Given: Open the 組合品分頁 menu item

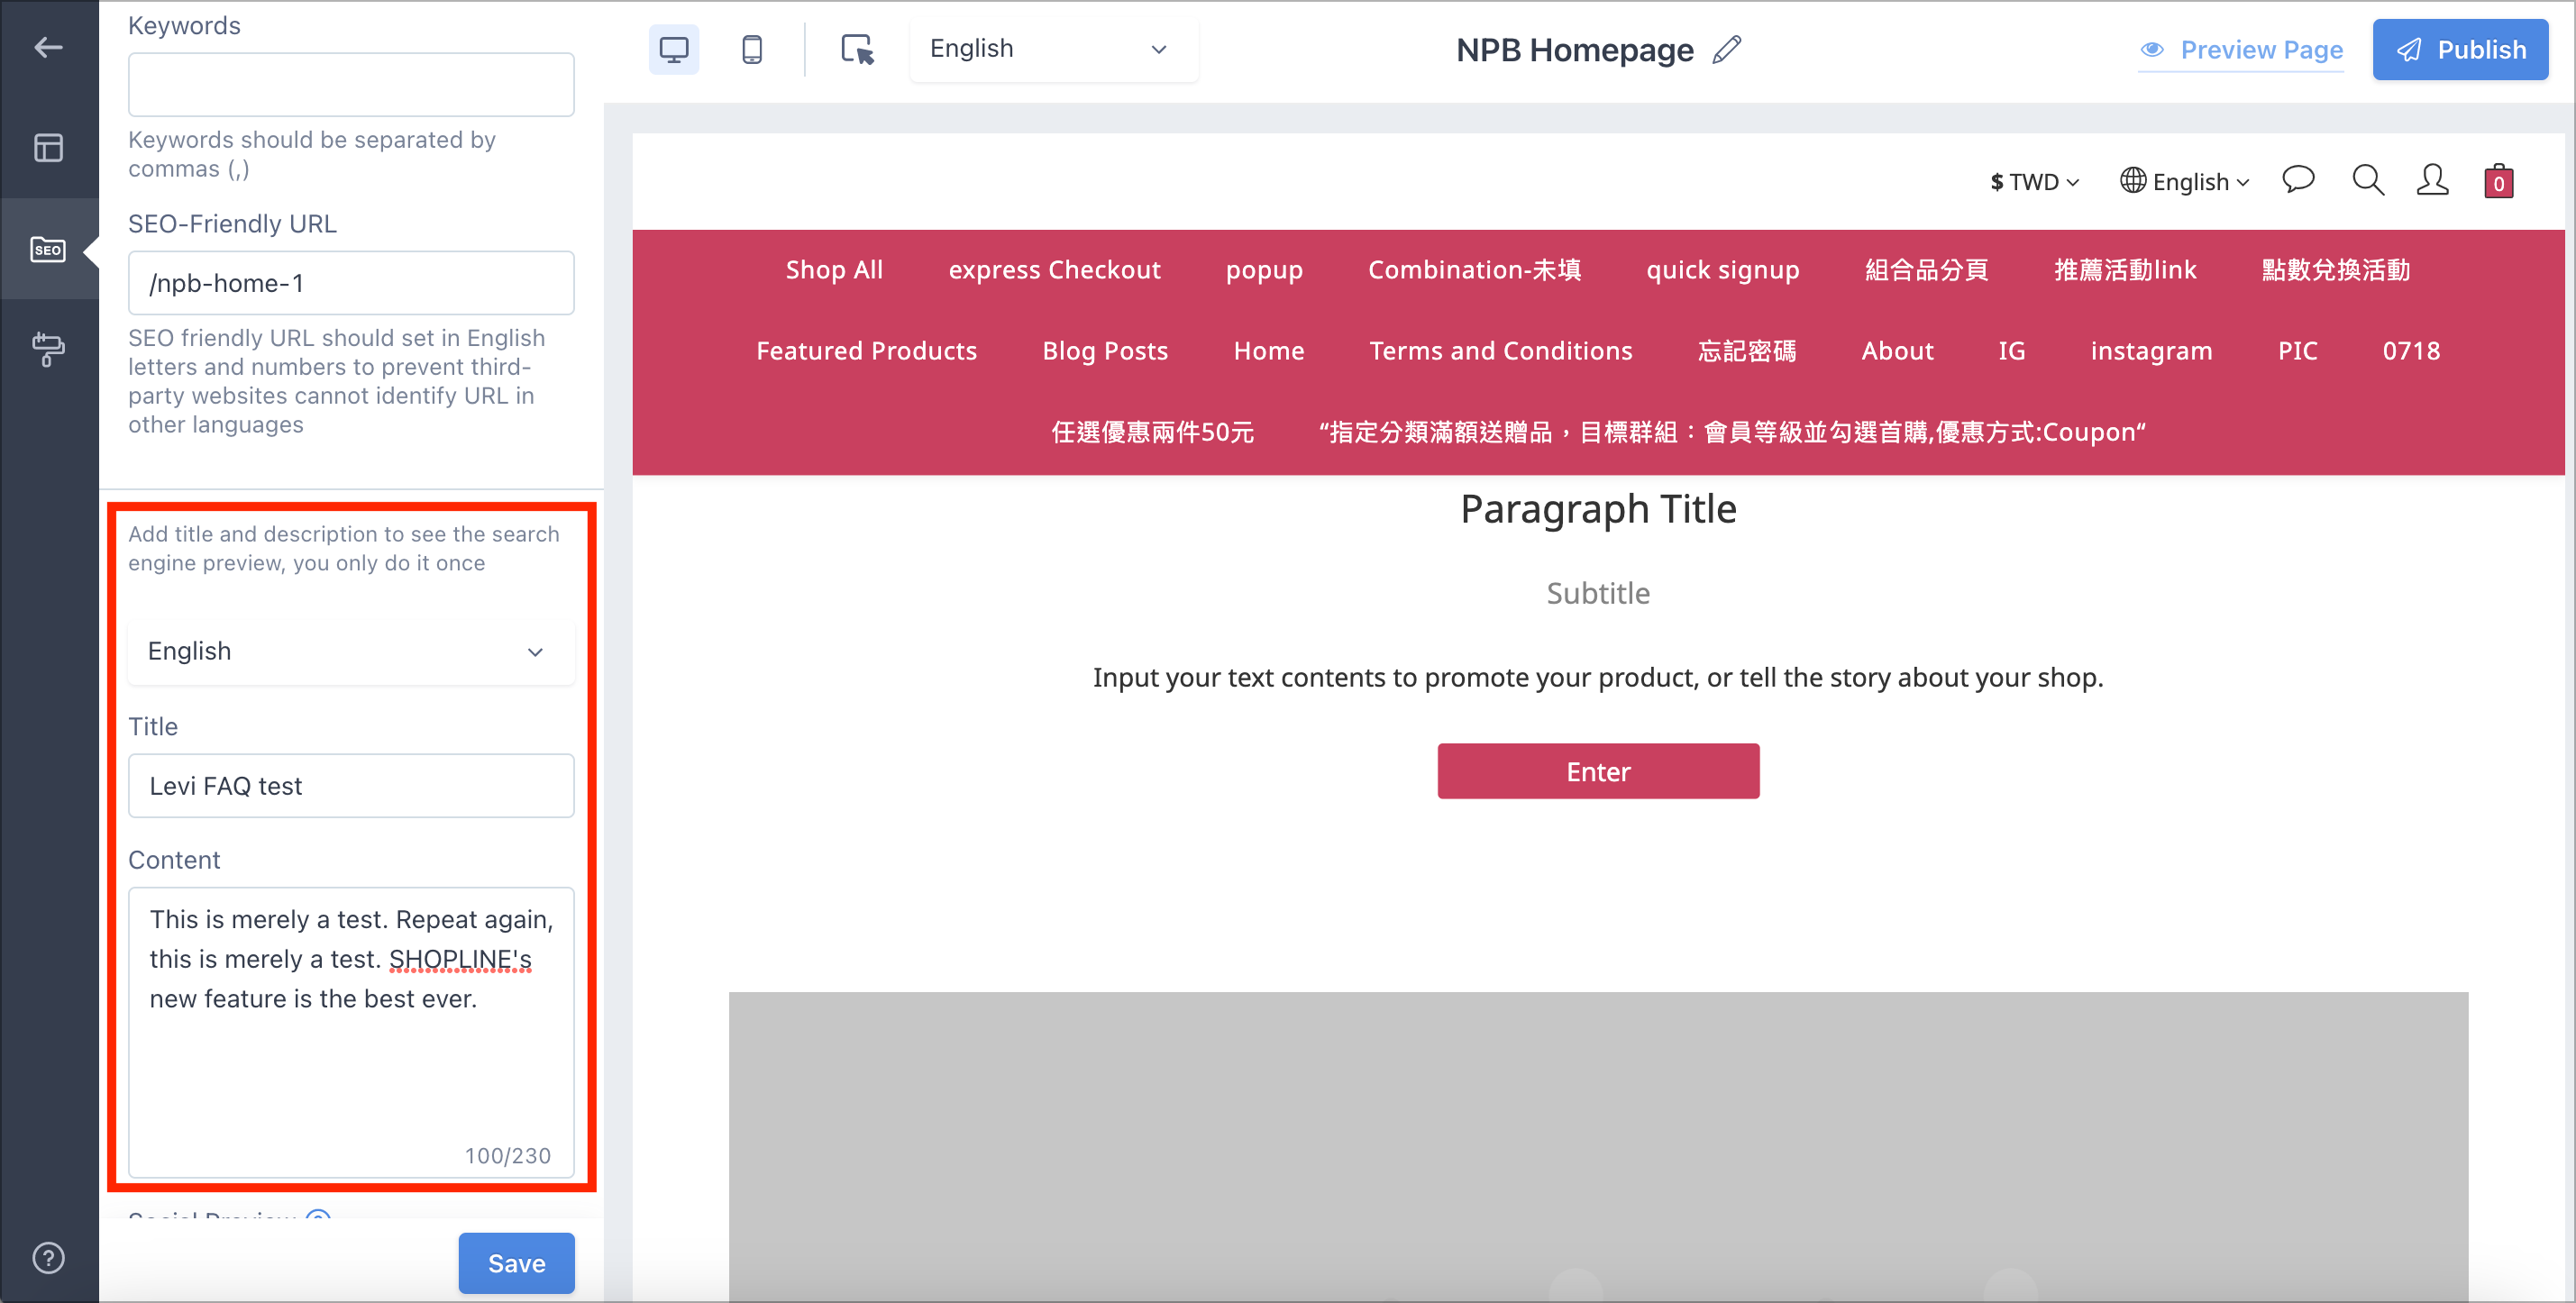Looking at the screenshot, I should click(1926, 270).
